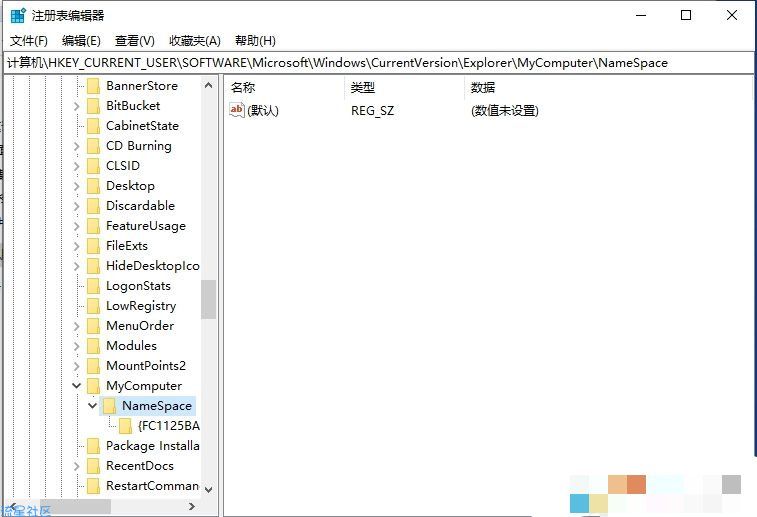Select the RestartCommands folder icon
Image resolution: width=757 pixels, height=517 pixels.
(93, 486)
